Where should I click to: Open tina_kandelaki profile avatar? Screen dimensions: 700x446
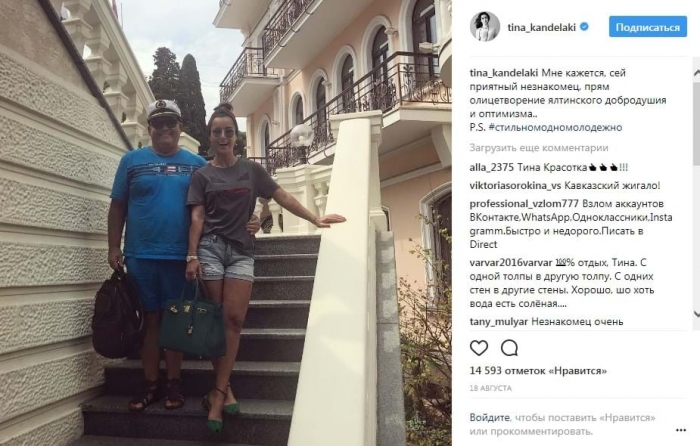(x=484, y=26)
